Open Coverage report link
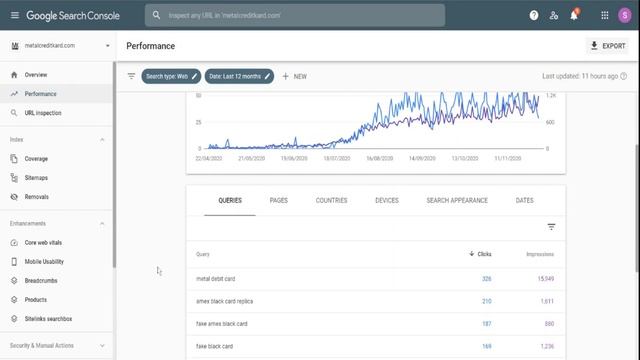 tap(56, 159)
